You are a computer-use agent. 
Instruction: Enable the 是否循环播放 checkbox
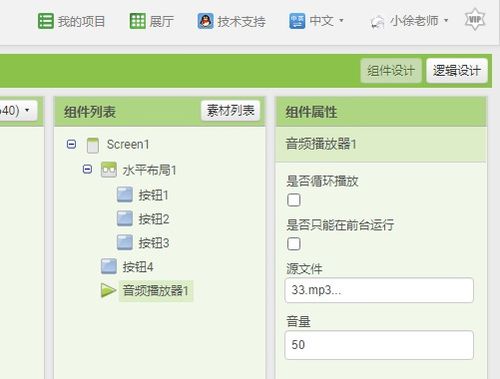pyautogui.click(x=294, y=200)
